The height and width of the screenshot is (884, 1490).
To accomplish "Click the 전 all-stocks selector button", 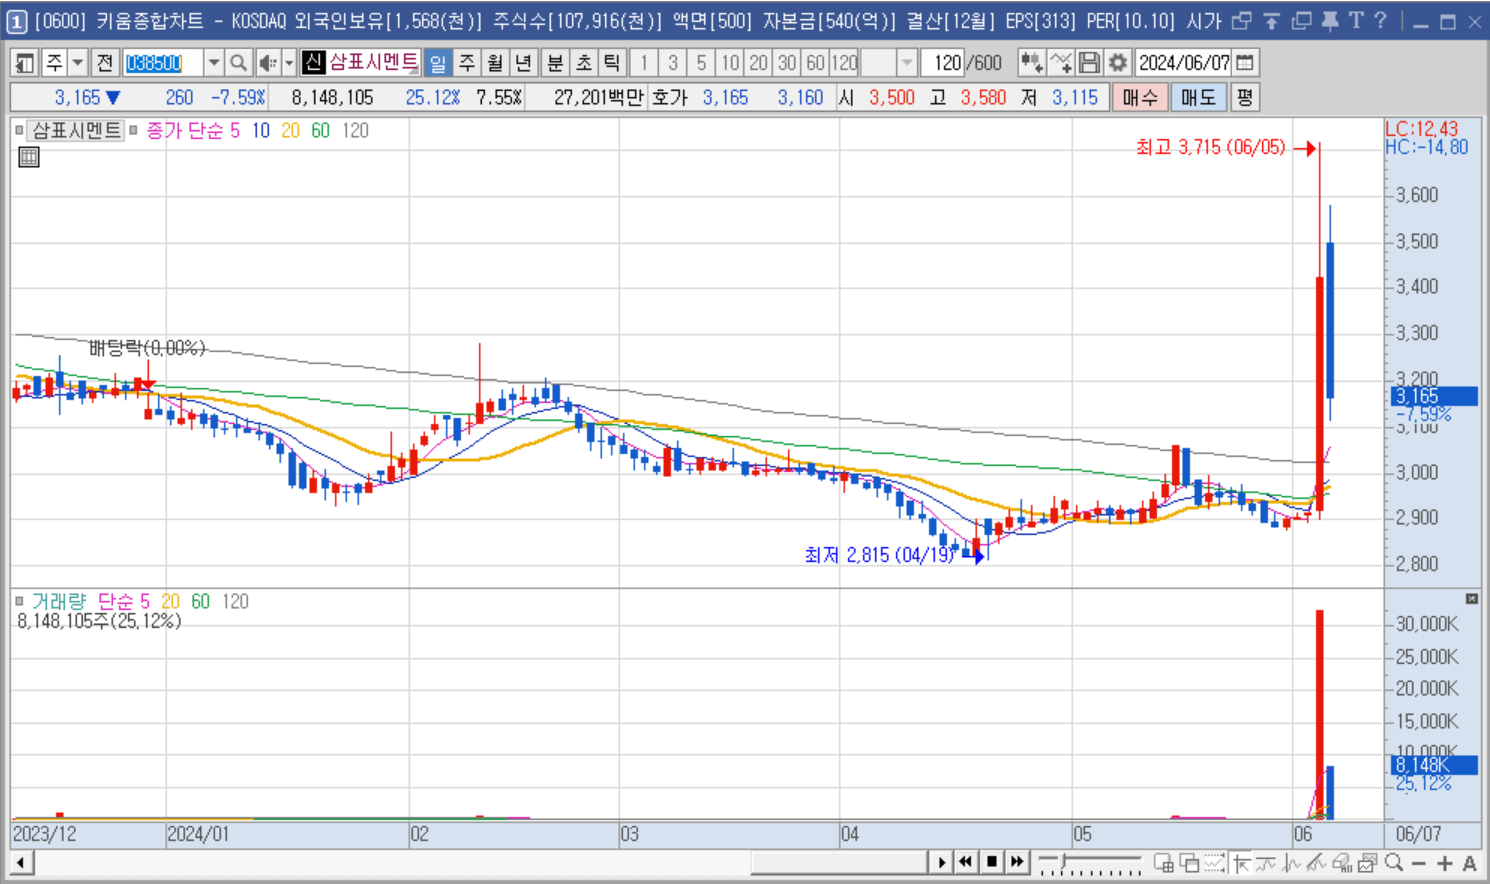I will [104, 63].
